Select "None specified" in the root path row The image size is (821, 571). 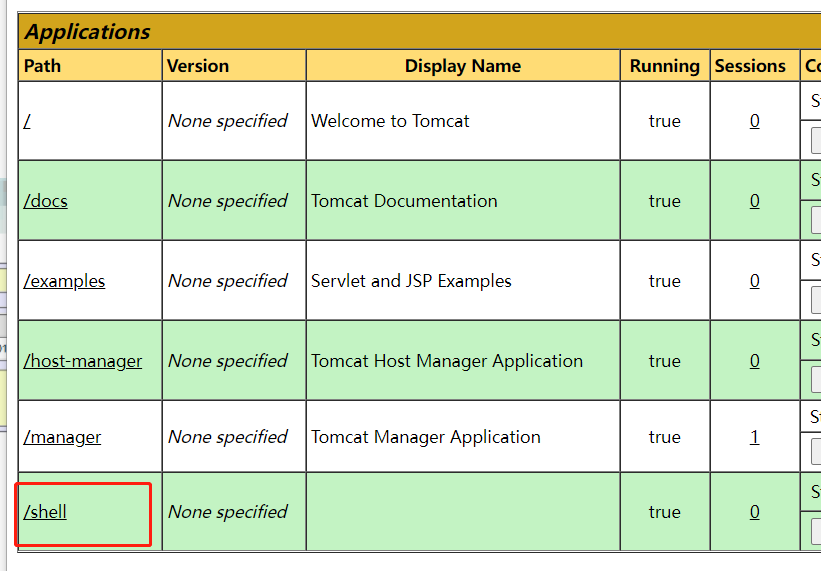point(228,121)
